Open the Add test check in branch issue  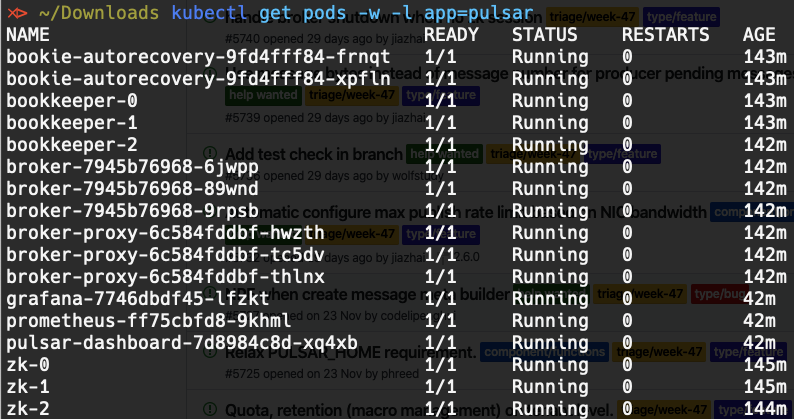[x=314, y=154]
